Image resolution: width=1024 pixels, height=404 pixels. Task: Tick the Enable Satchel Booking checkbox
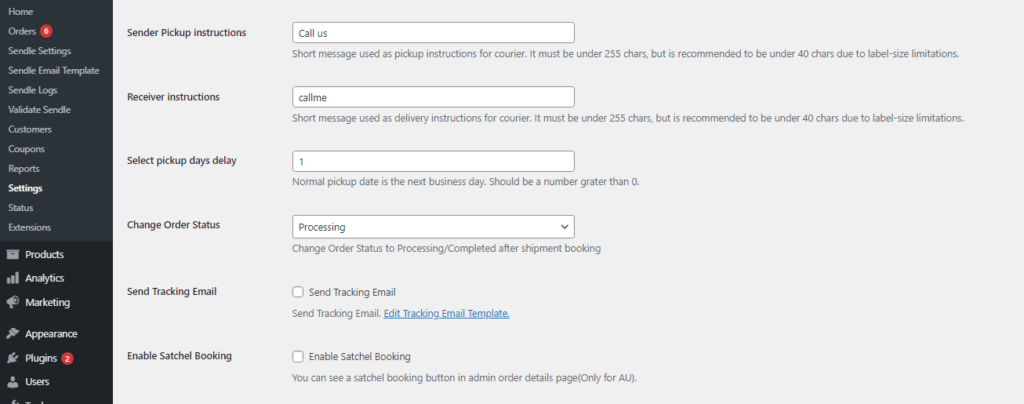coord(298,356)
